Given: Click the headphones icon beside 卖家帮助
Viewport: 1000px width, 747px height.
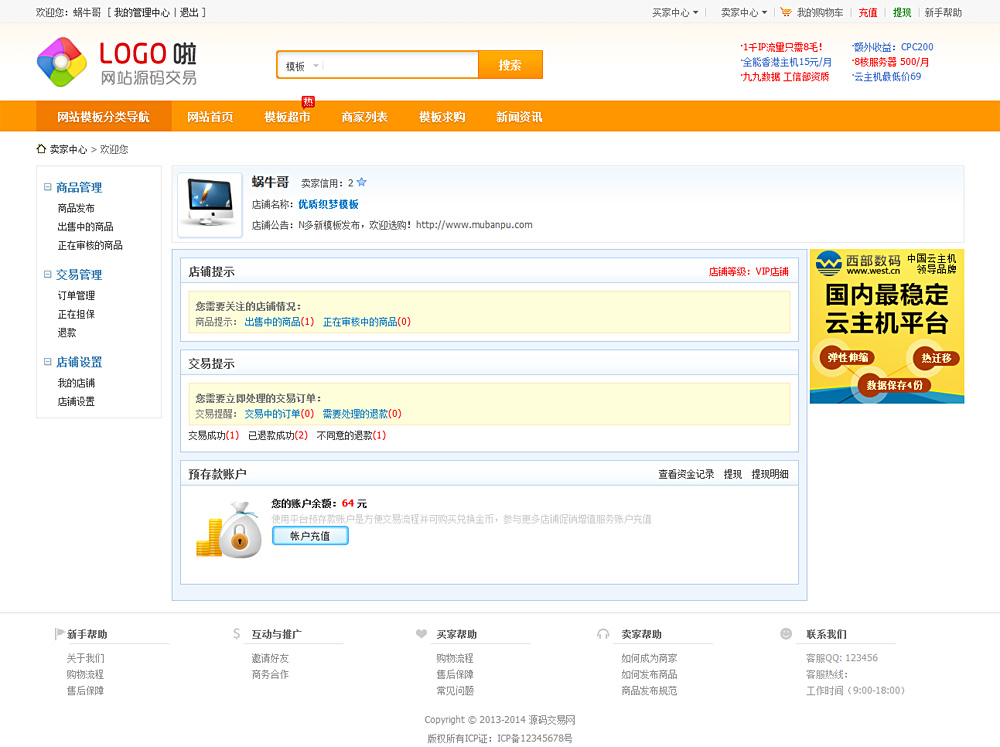Looking at the screenshot, I should tap(603, 634).
